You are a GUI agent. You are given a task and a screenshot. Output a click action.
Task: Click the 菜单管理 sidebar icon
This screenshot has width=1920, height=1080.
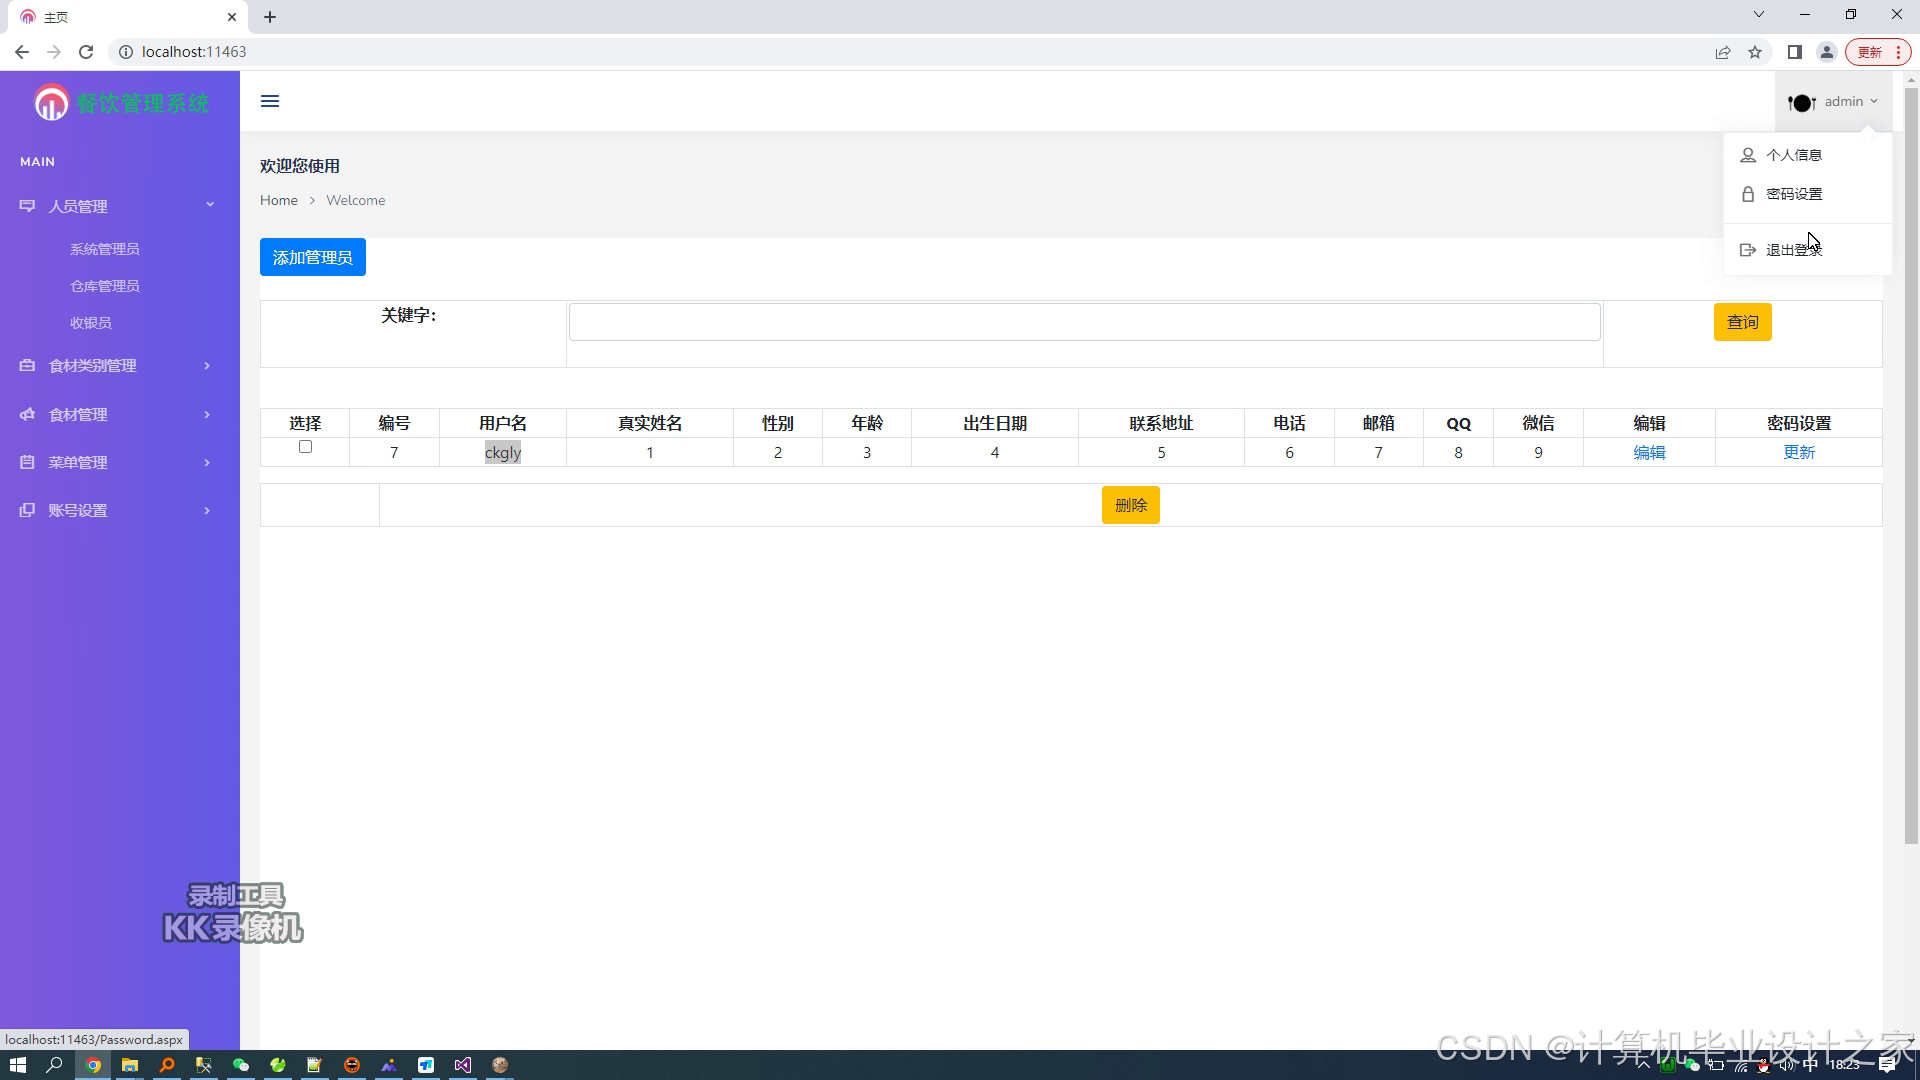27,462
